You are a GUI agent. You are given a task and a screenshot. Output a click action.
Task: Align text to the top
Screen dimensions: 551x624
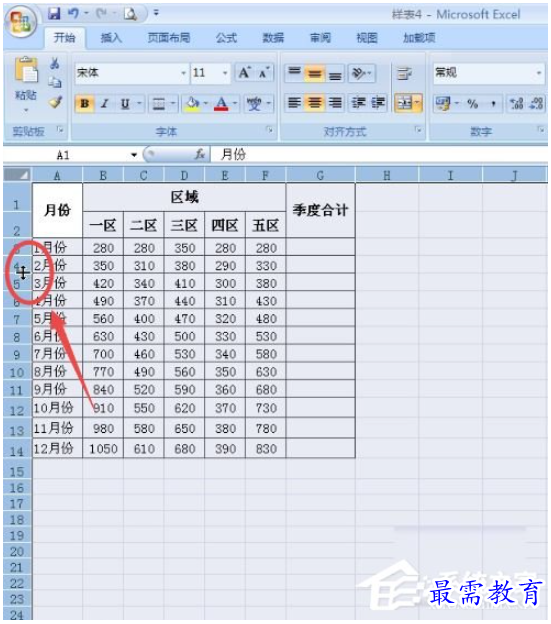pyautogui.click(x=294, y=73)
